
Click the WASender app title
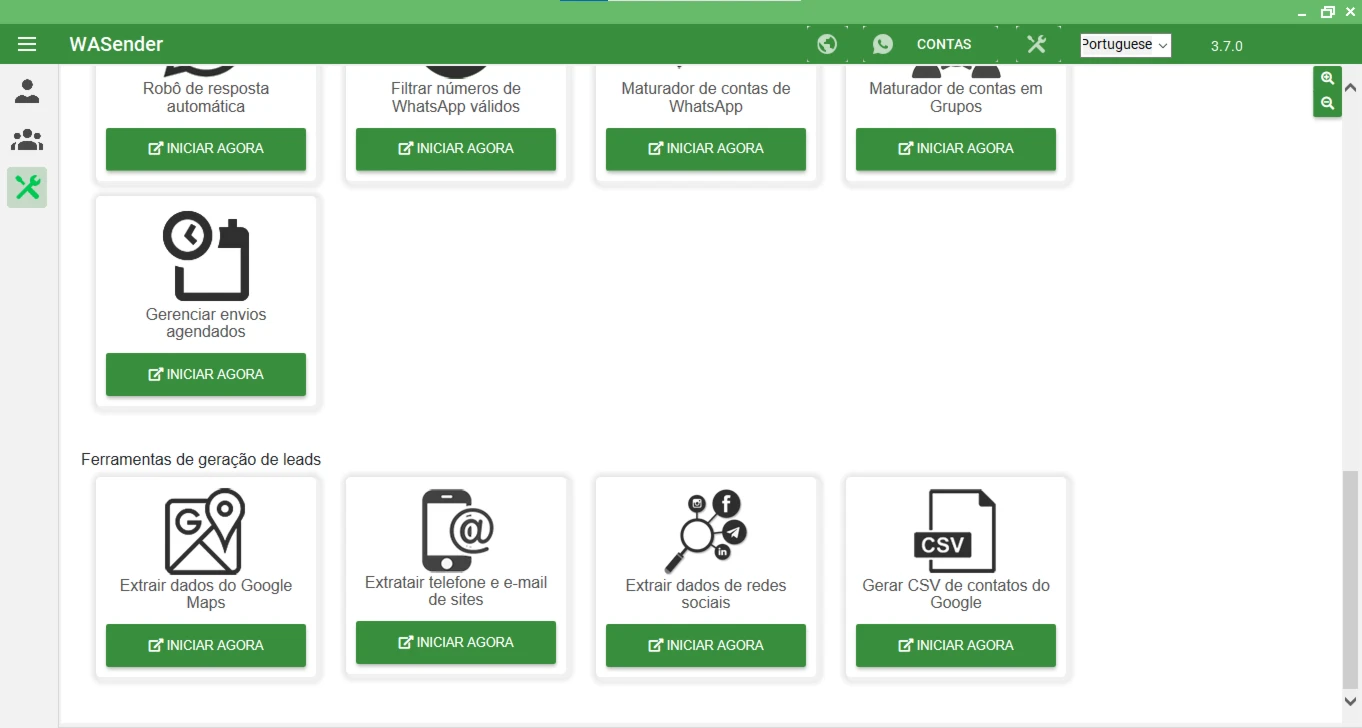[x=116, y=44]
